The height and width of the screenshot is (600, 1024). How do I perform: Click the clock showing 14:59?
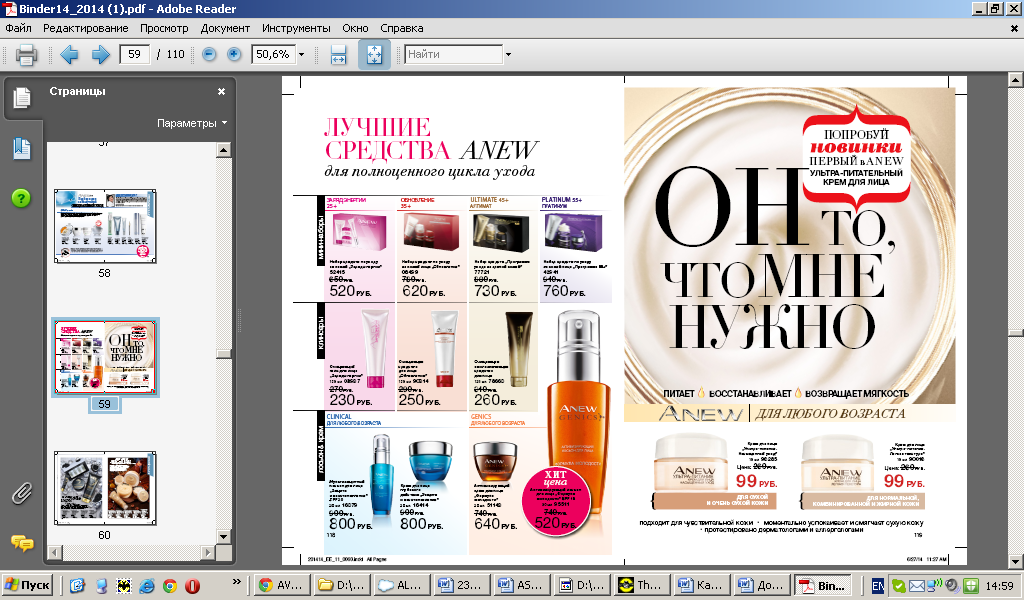point(999,586)
